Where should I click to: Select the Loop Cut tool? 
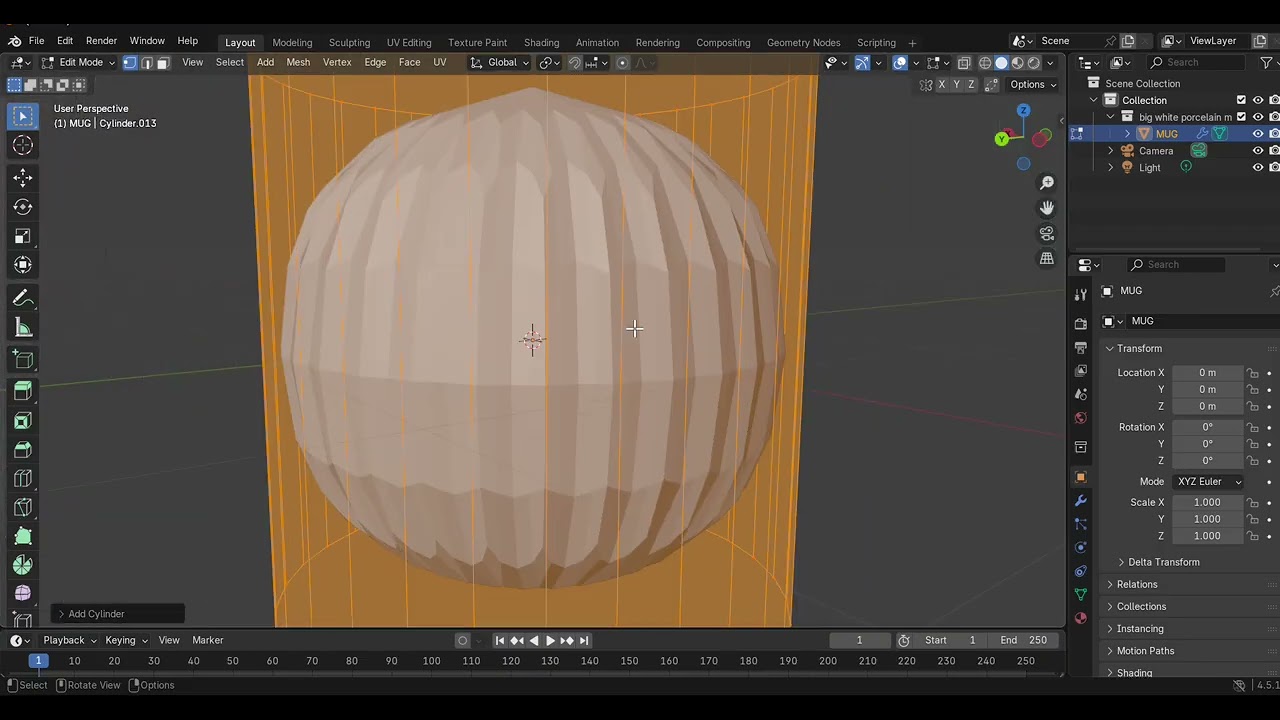pos(23,479)
